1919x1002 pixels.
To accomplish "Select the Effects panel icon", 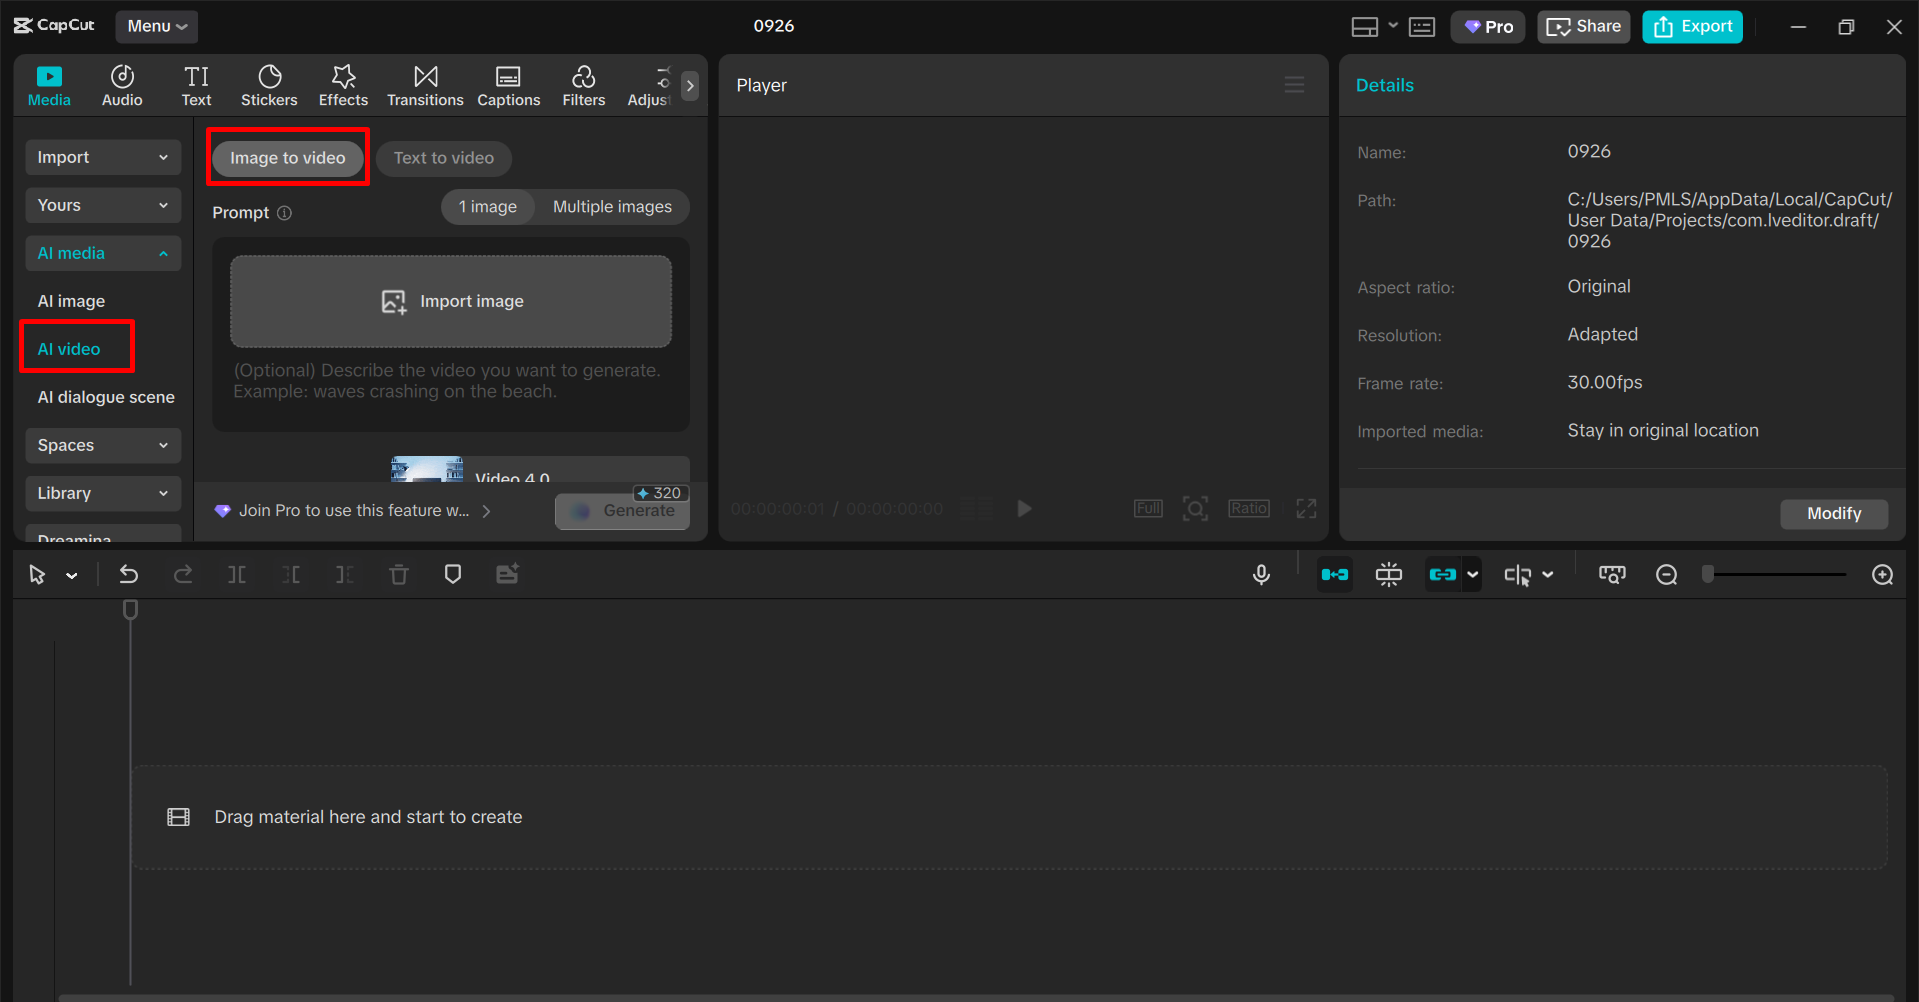I will [x=343, y=85].
